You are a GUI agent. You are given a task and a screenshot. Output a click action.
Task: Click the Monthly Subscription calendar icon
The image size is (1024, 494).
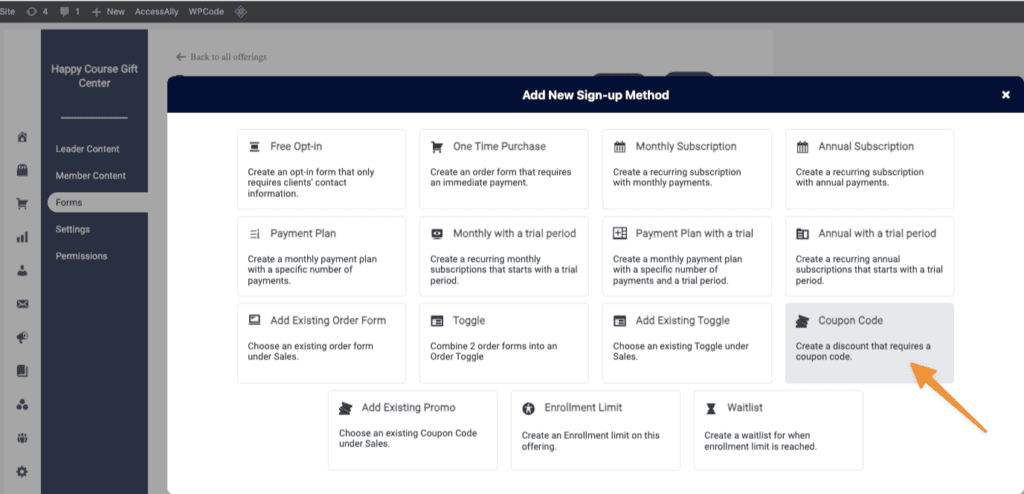point(620,147)
